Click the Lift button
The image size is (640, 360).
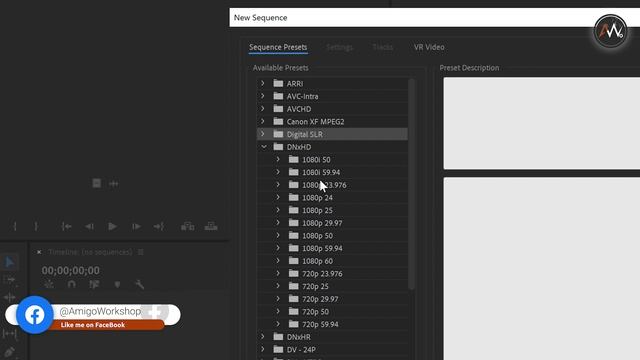[187, 226]
